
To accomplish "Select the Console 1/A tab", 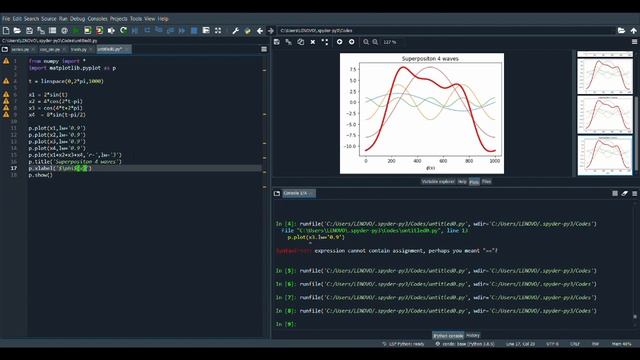I will (x=298, y=193).
